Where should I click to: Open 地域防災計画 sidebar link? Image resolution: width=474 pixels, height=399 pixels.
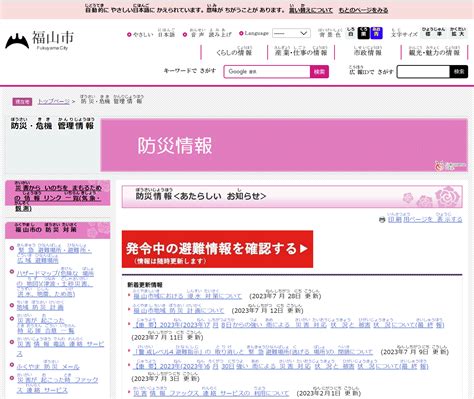pyautogui.click(x=40, y=306)
